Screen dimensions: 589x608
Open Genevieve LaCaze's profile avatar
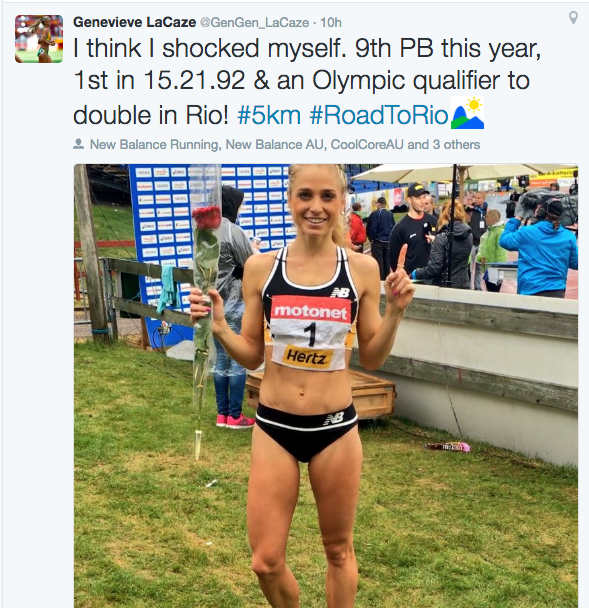39,39
